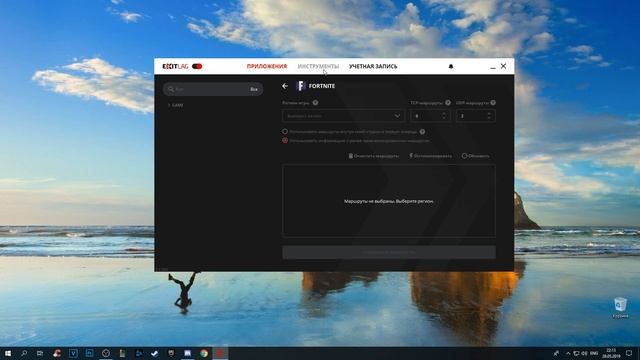Open the Windows Start menu
Image resolution: width=640 pixels, height=360 pixels.
point(8,353)
